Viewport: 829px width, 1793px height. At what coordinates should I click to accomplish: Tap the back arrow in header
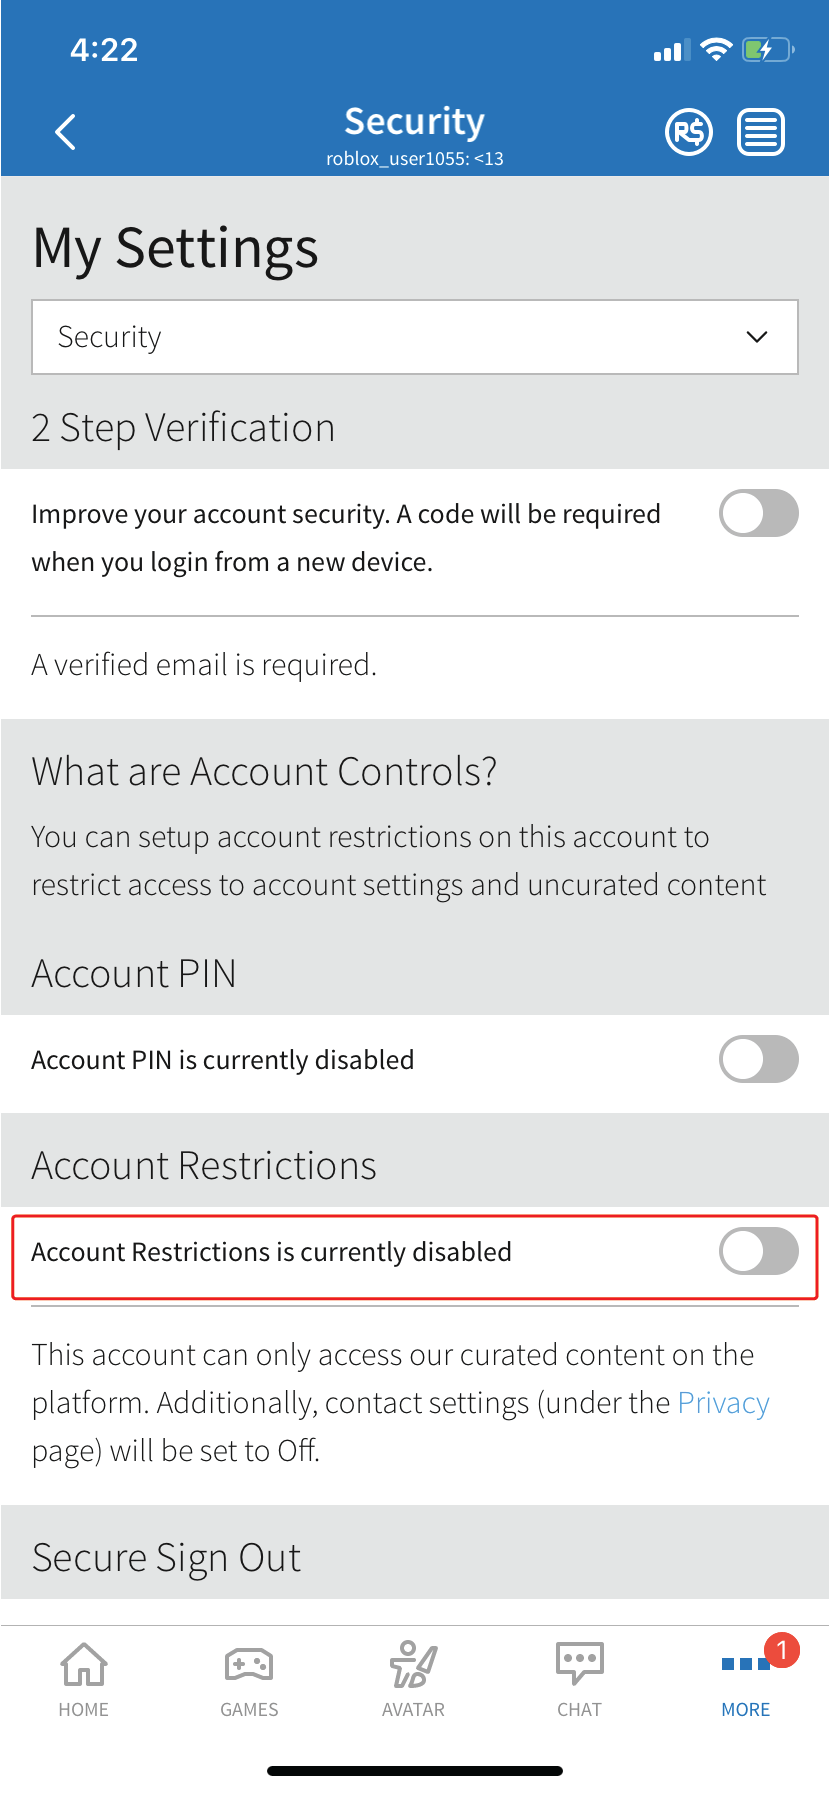[66, 132]
